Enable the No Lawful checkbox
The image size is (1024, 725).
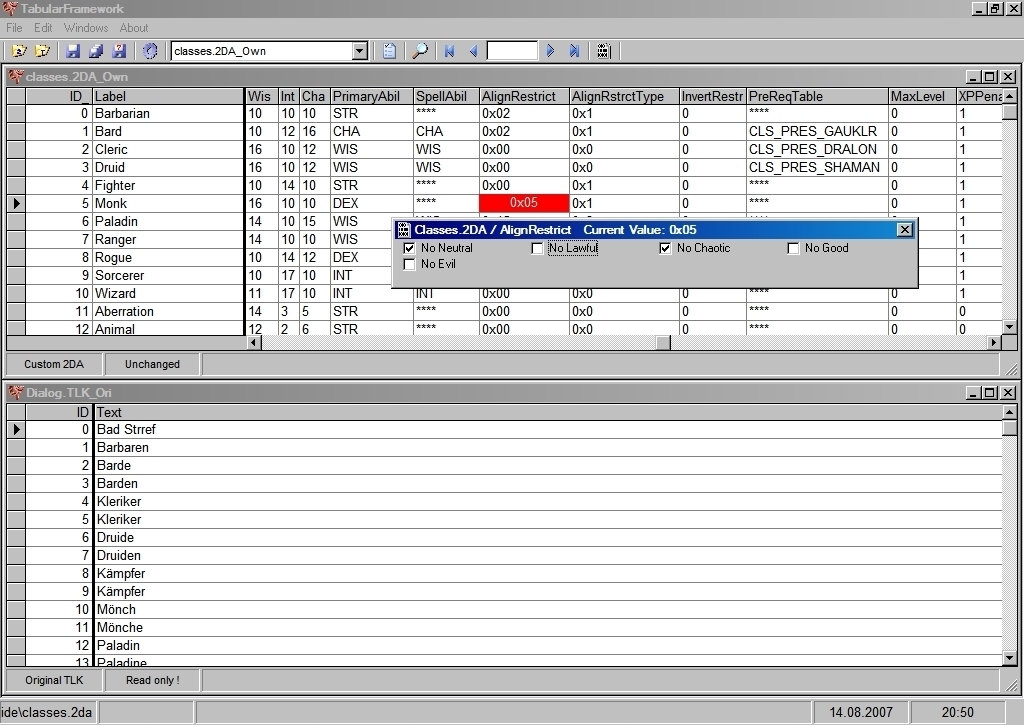point(537,248)
